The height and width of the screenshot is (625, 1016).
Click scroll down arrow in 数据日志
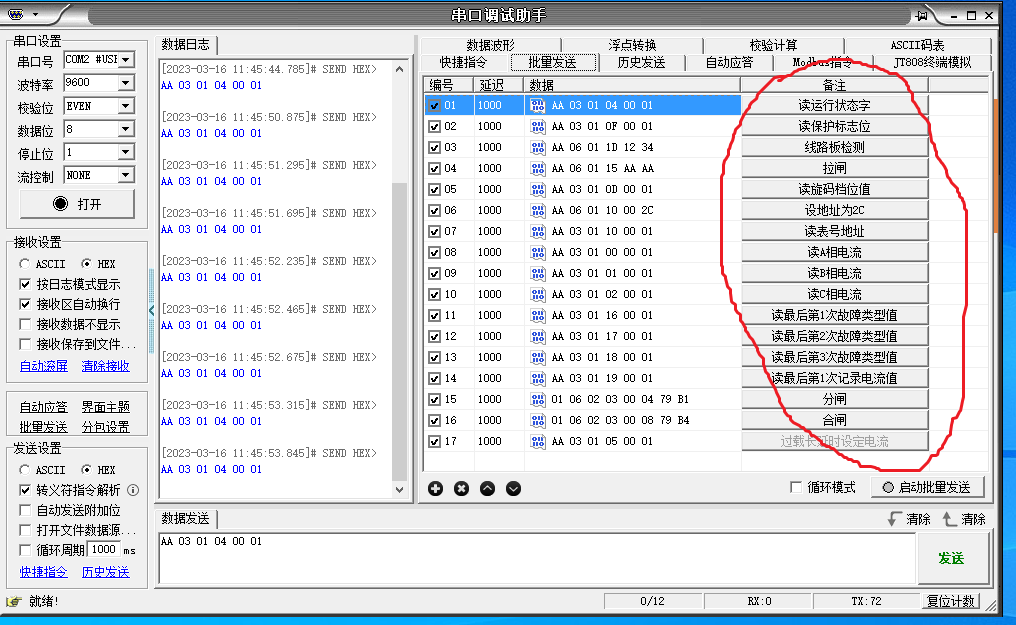coord(400,490)
